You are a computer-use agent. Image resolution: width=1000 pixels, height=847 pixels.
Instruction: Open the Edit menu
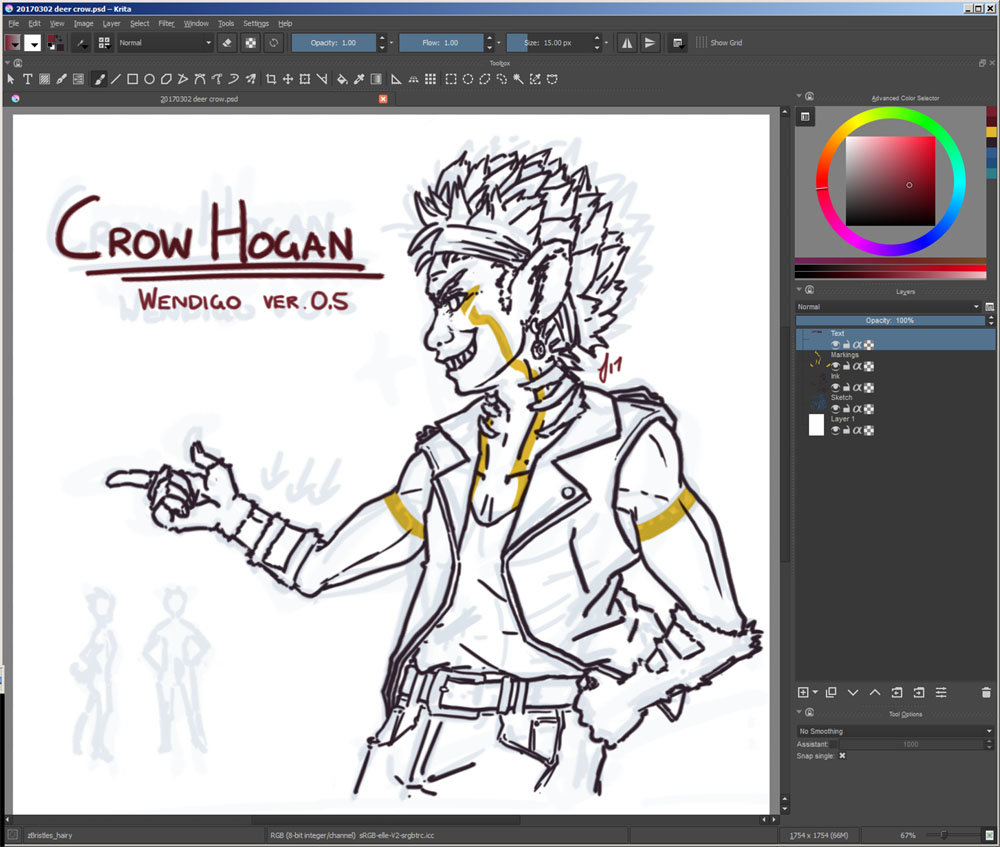coord(34,24)
